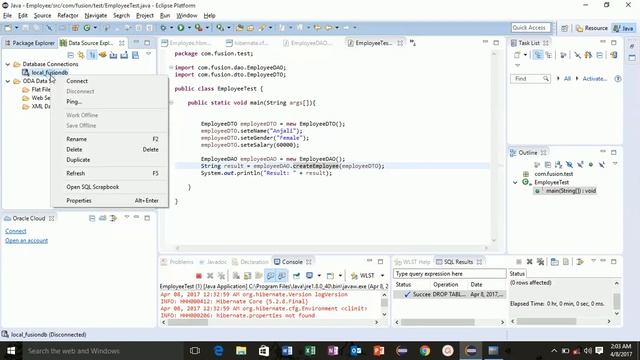This screenshot has height=360, width=640.
Task: Click Pin Console icon
Action: coord(296,276)
